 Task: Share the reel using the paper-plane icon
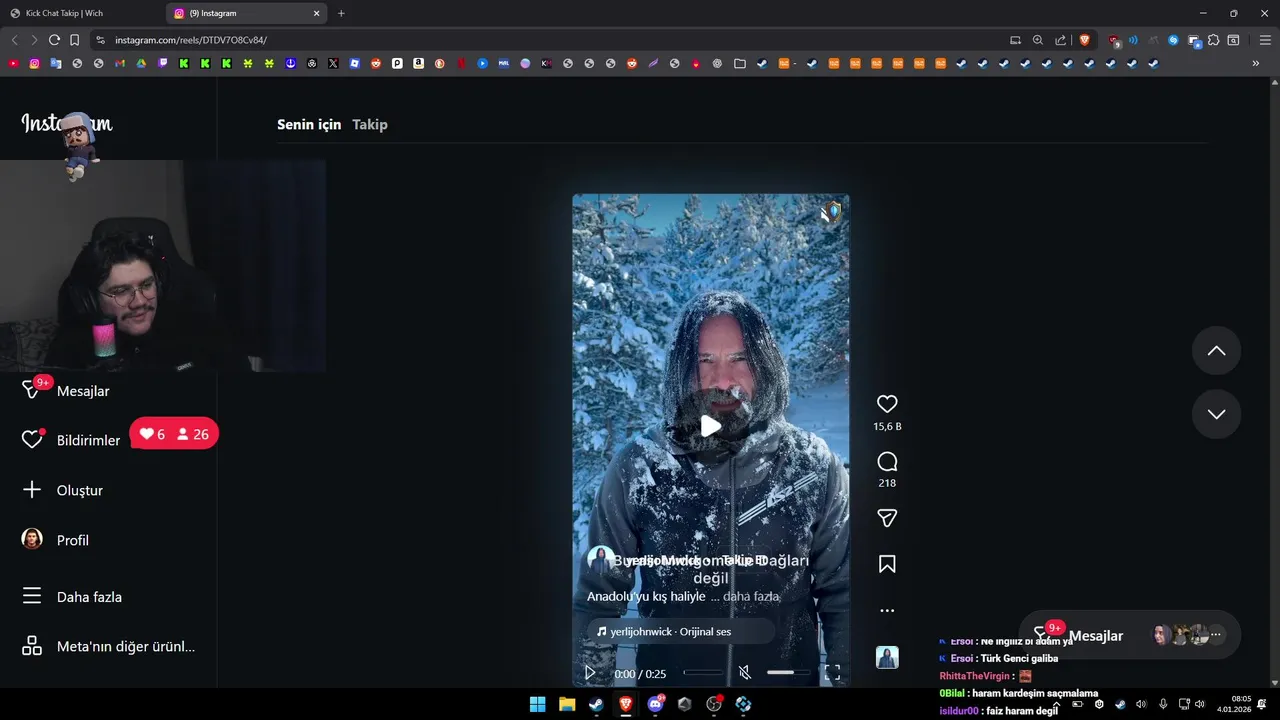(887, 518)
